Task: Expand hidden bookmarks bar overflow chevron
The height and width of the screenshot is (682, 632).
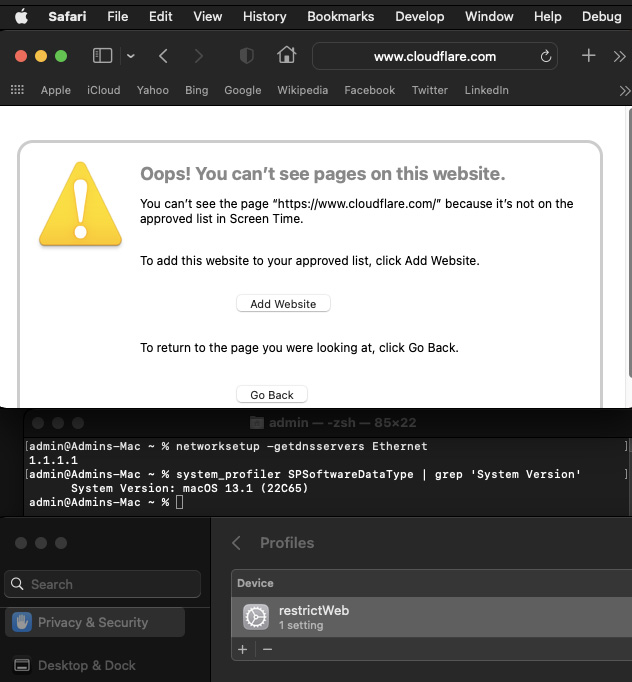Action: (625, 91)
